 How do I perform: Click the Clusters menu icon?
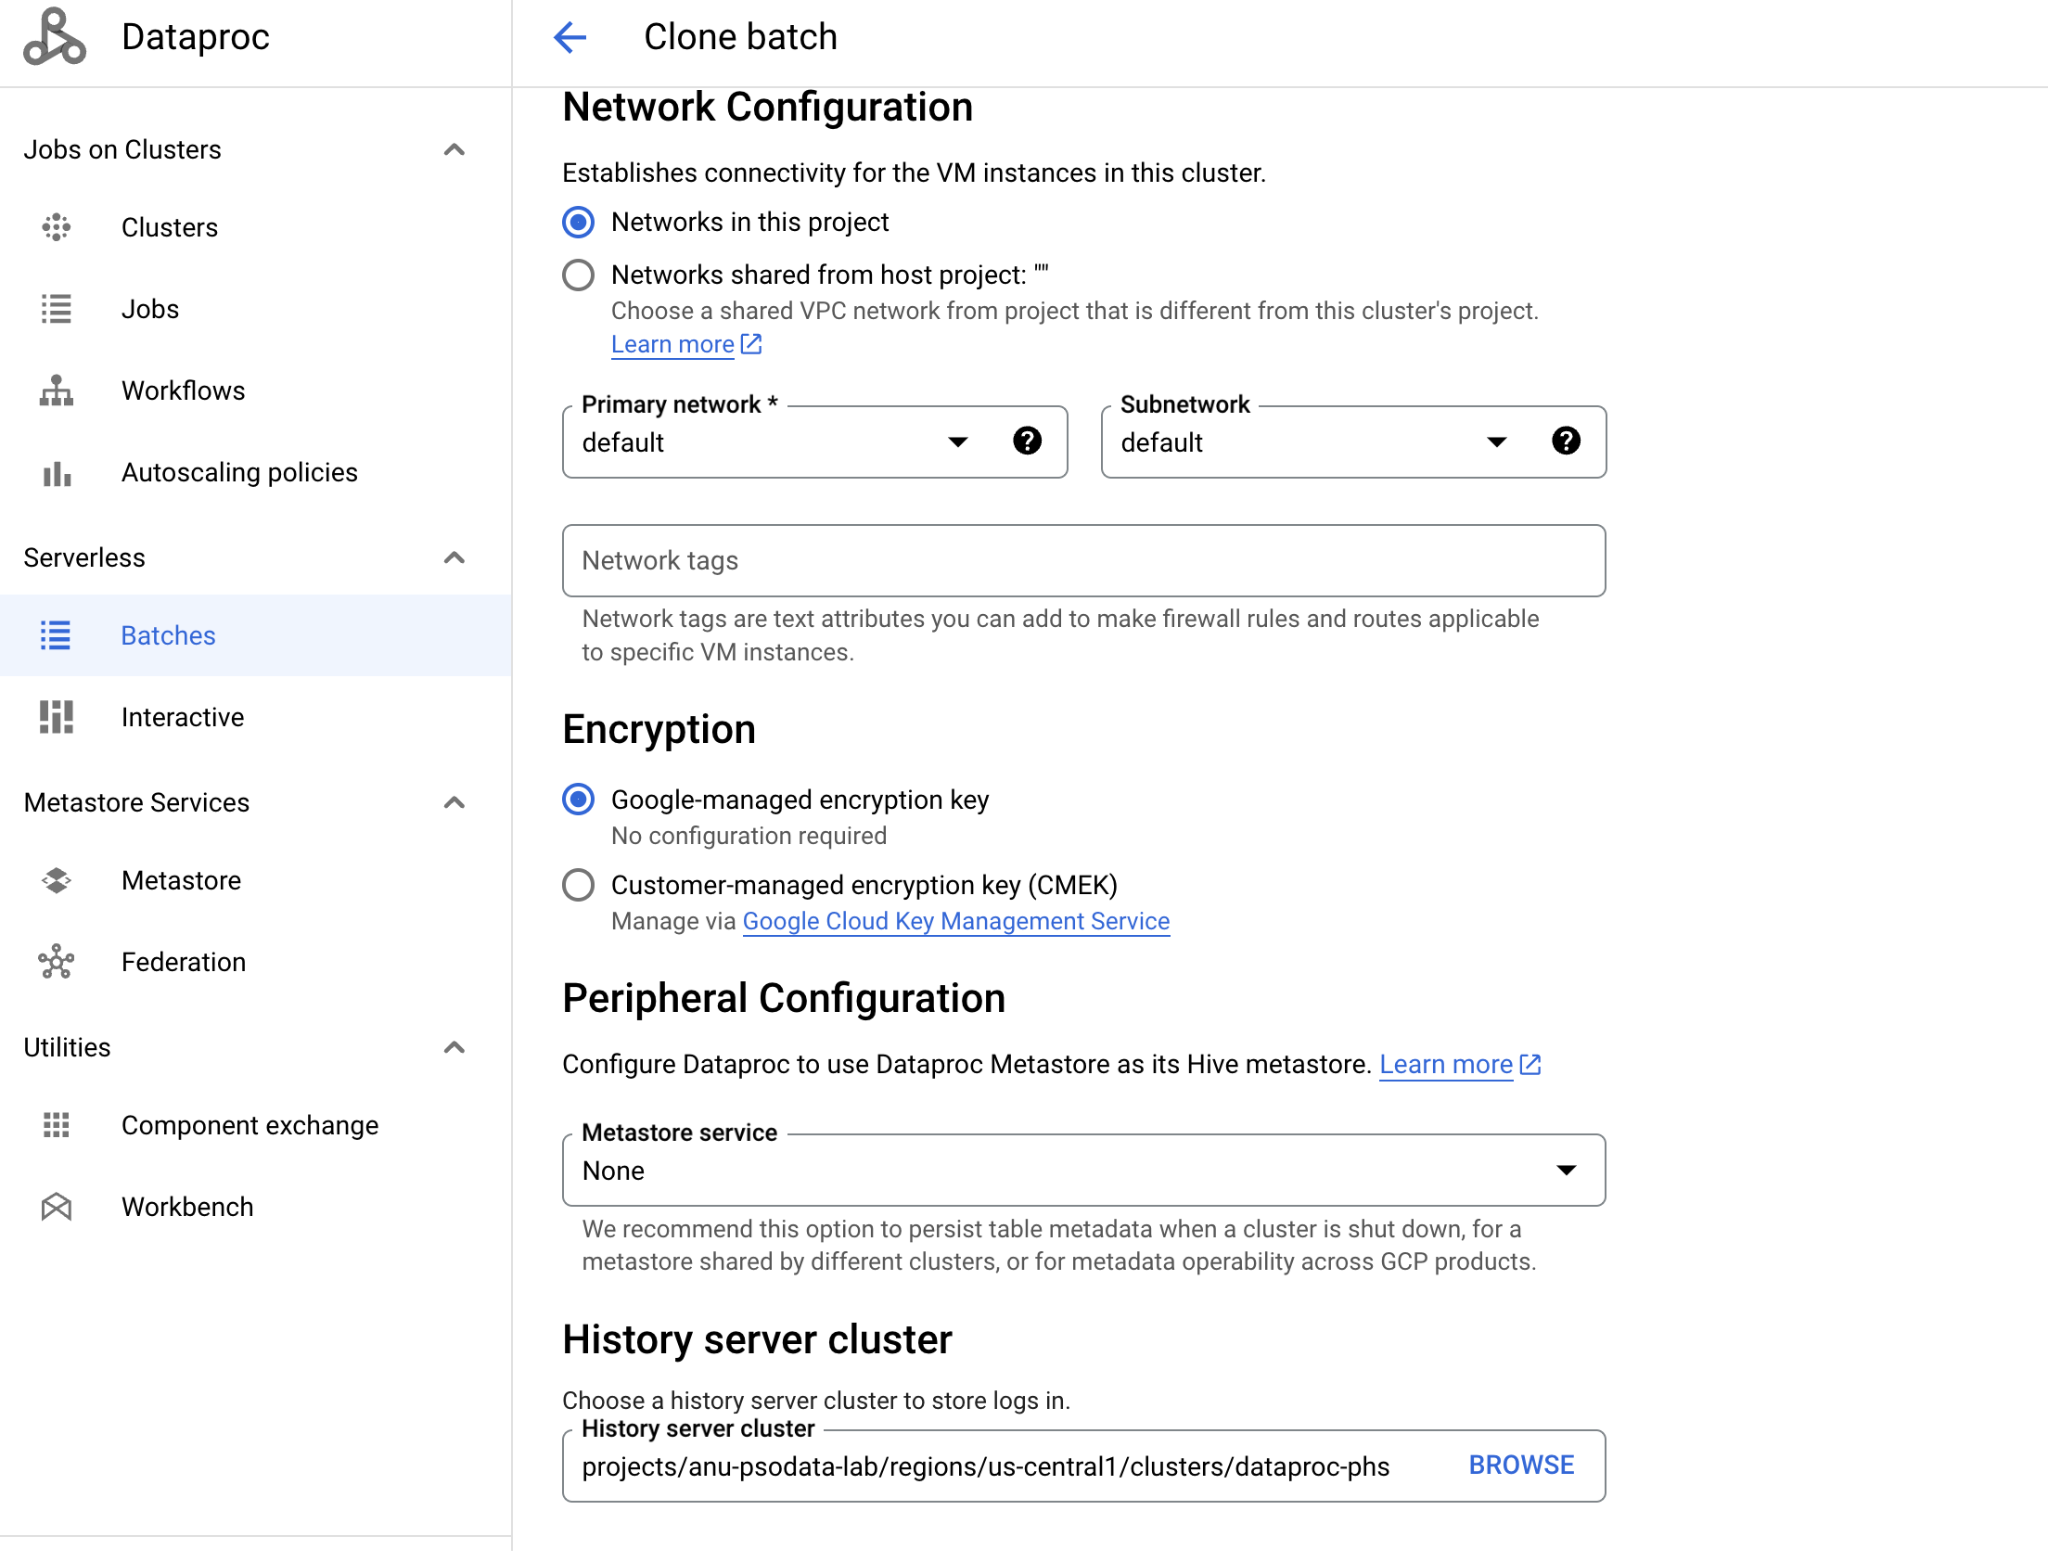coord(59,228)
